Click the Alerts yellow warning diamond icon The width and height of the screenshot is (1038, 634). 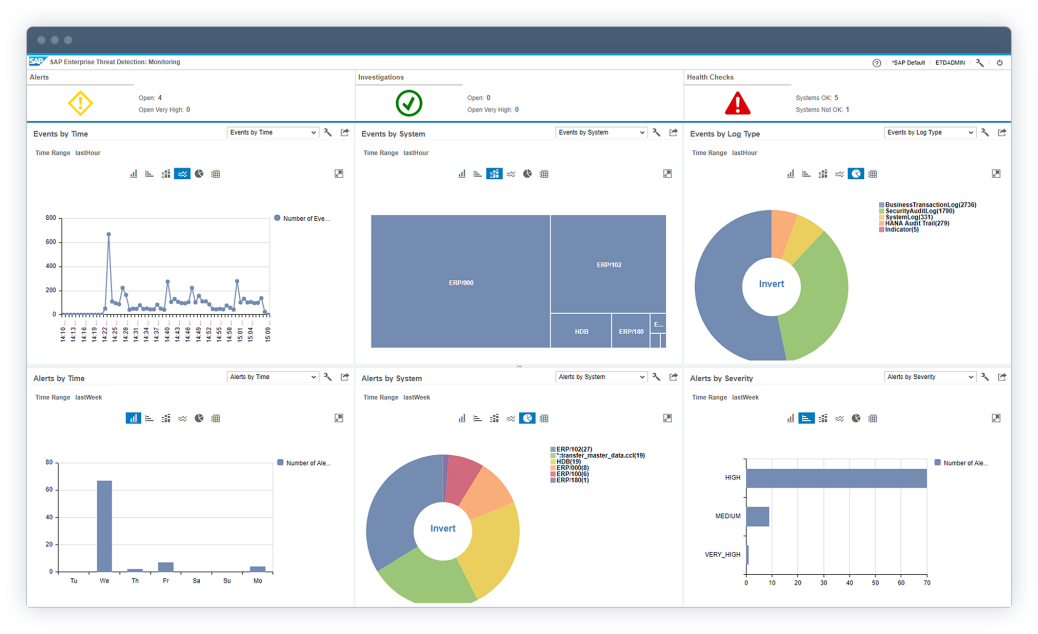pos(80,103)
